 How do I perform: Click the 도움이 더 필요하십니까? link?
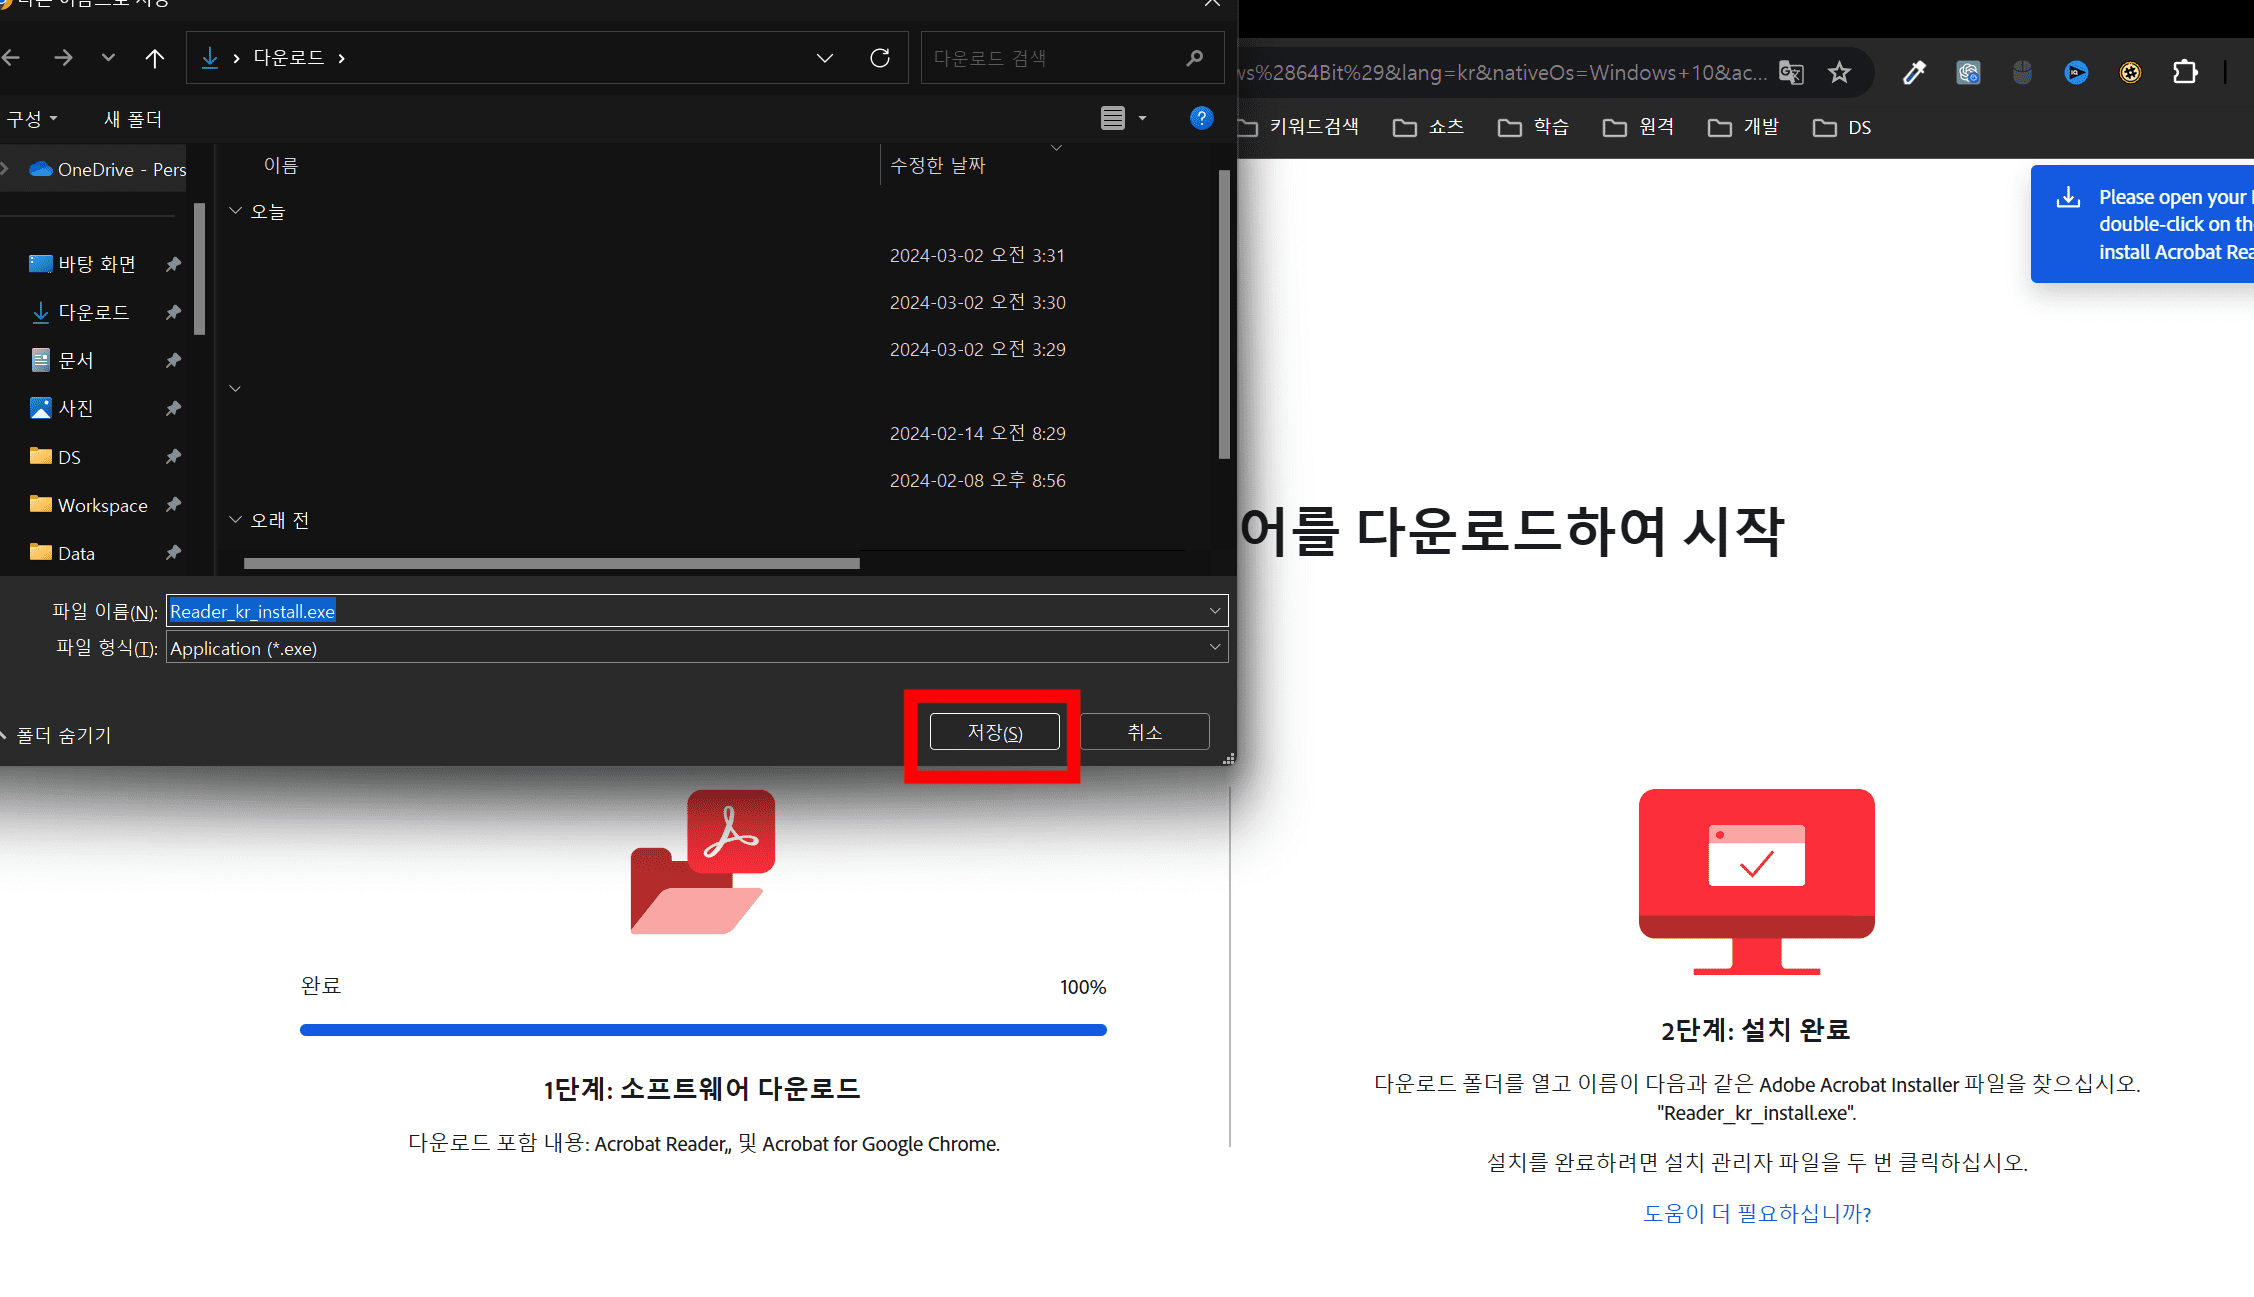[x=1756, y=1213]
